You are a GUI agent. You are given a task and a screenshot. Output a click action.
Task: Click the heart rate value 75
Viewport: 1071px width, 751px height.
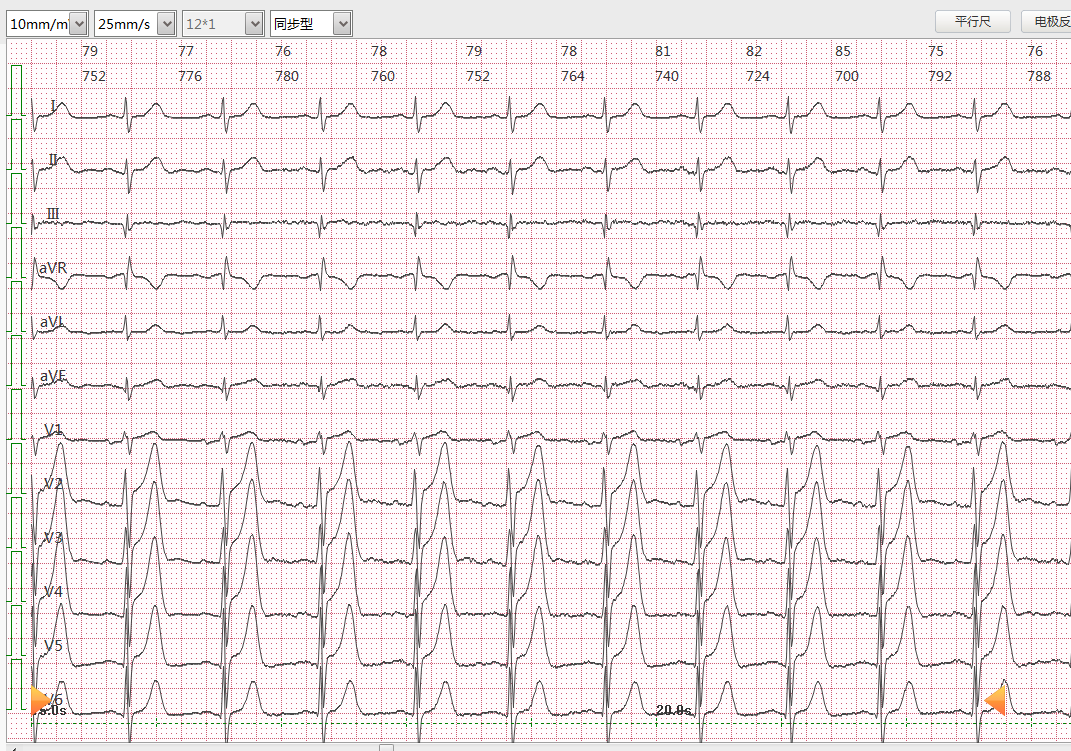936,51
